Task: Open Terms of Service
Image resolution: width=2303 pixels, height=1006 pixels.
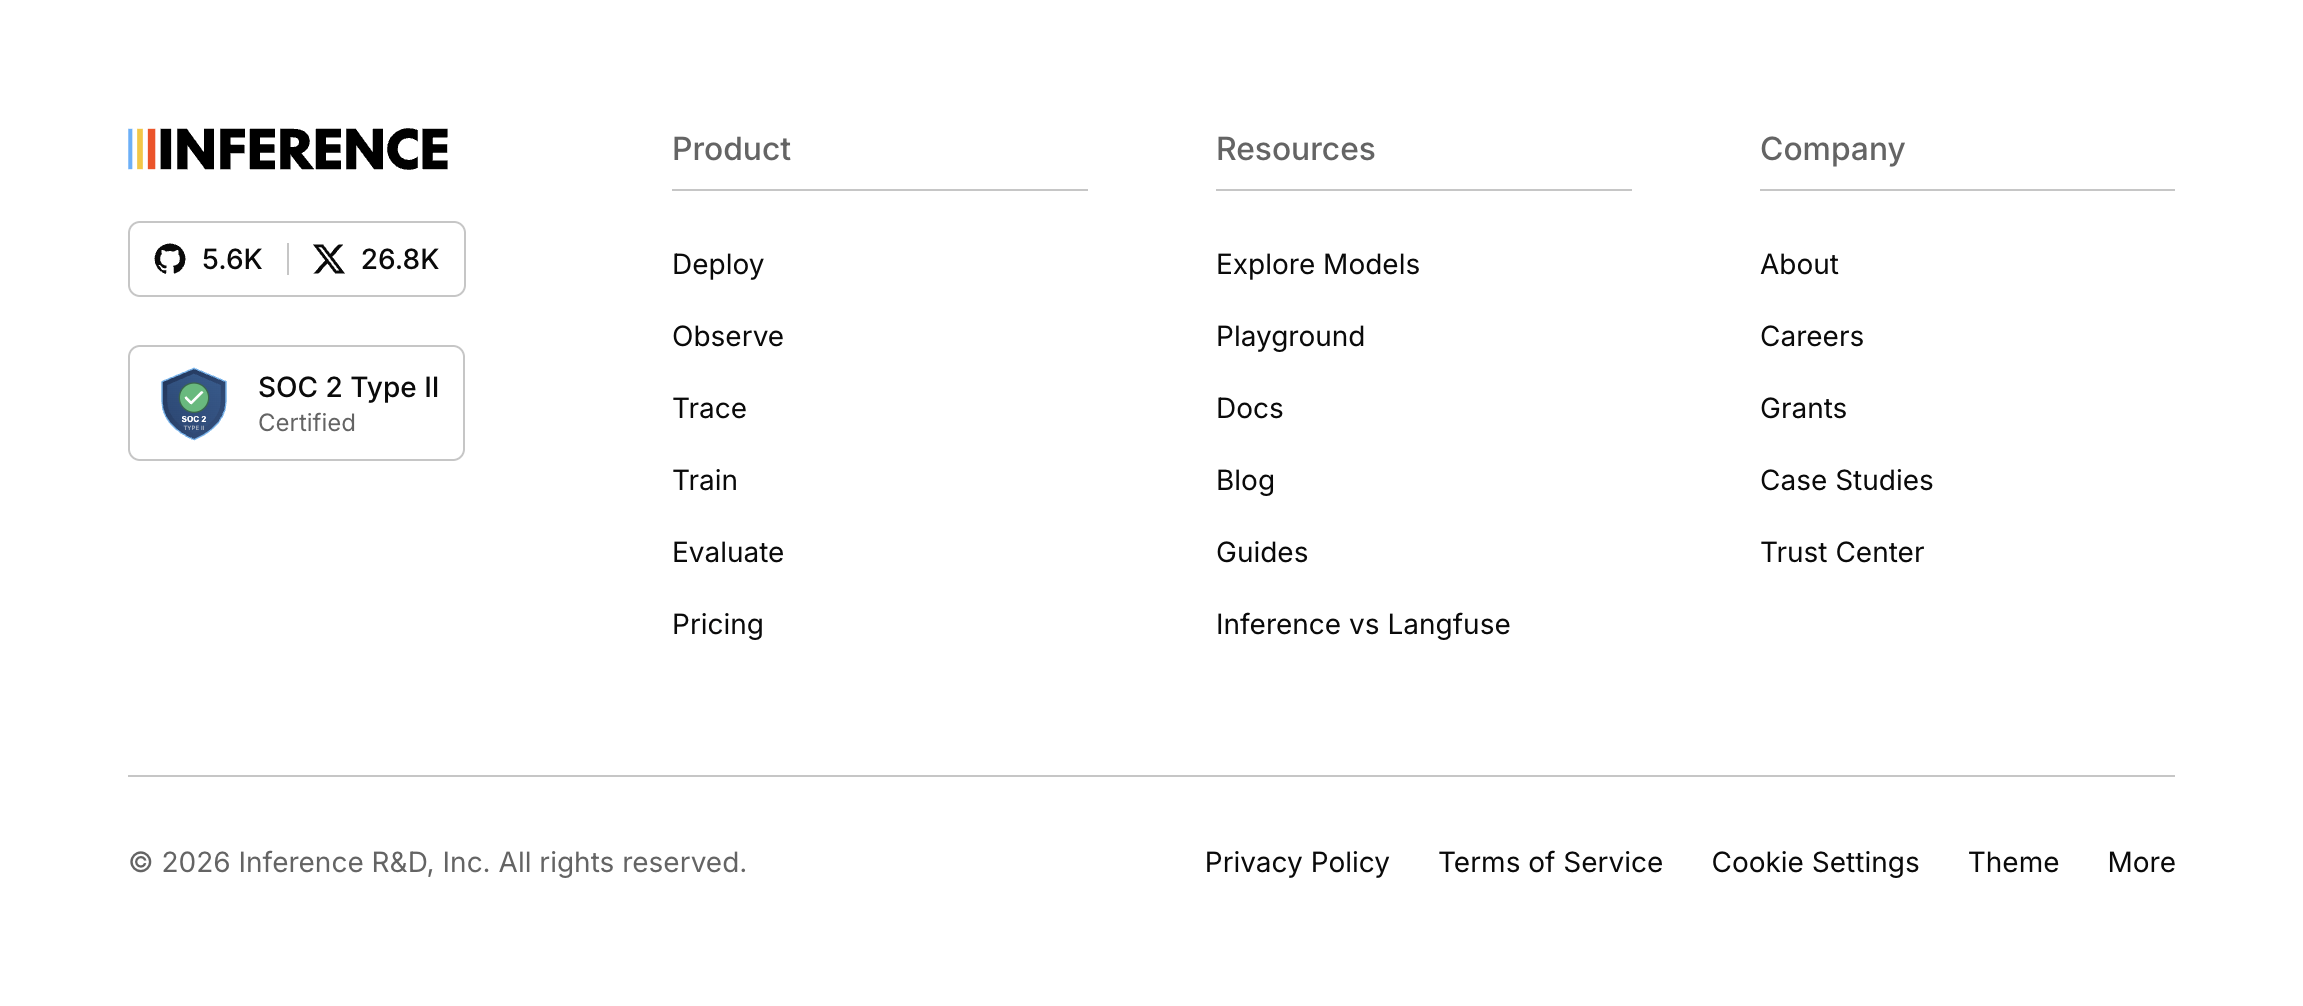Action: (x=1551, y=862)
